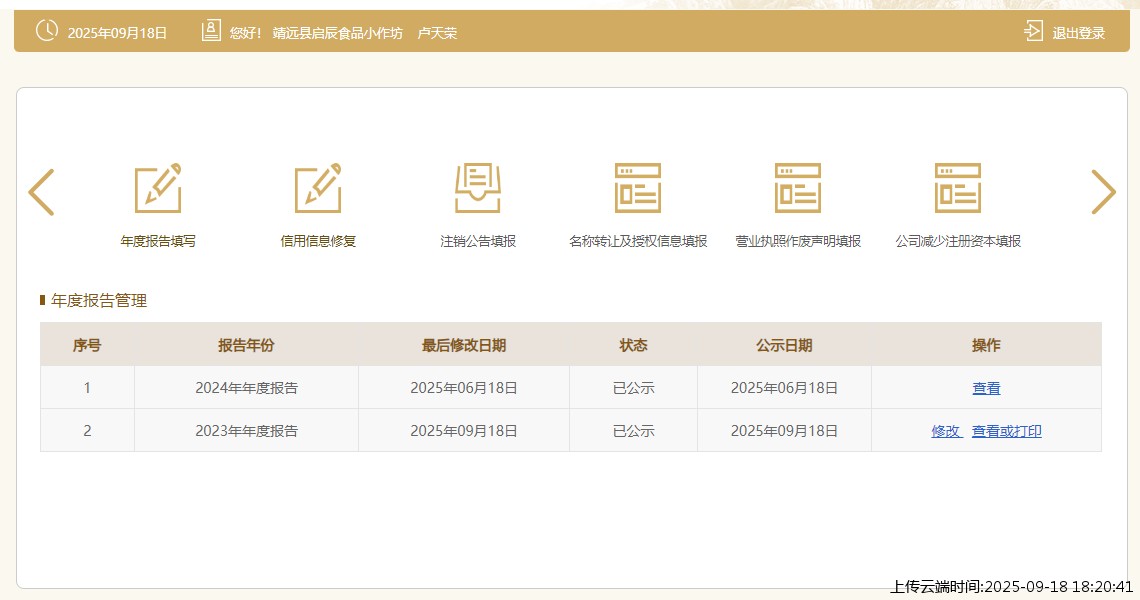Screen dimensions: 1140x600
Task: Open the 年度报告填写 pencil icon
Action: pos(158,188)
